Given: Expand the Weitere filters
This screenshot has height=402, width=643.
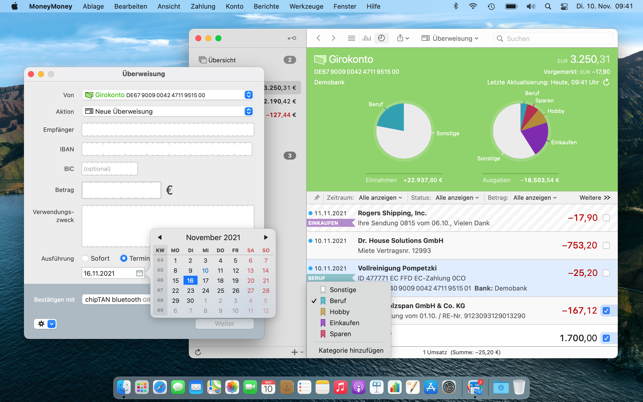Looking at the screenshot, I should pos(595,197).
